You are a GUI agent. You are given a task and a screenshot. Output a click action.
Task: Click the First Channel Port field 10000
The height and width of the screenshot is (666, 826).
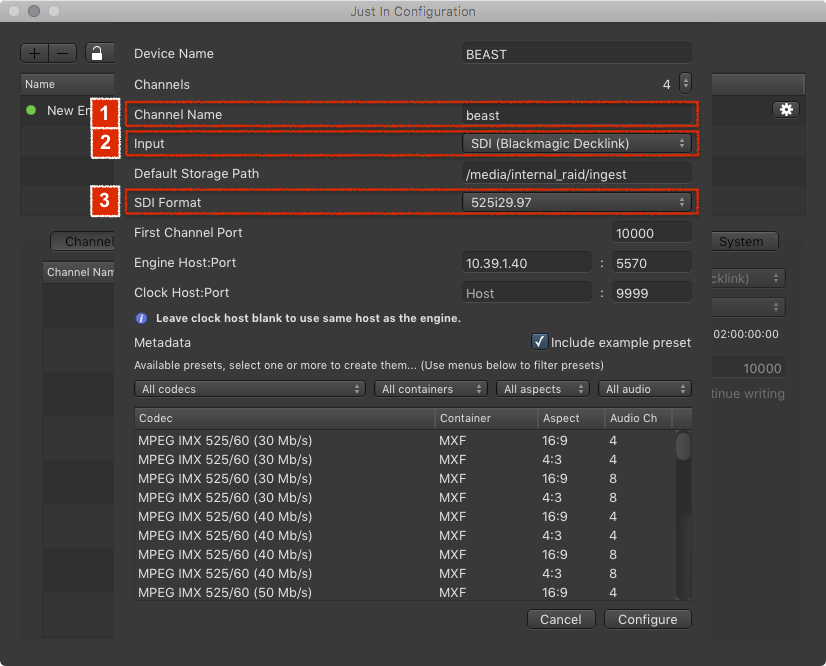(x=651, y=233)
